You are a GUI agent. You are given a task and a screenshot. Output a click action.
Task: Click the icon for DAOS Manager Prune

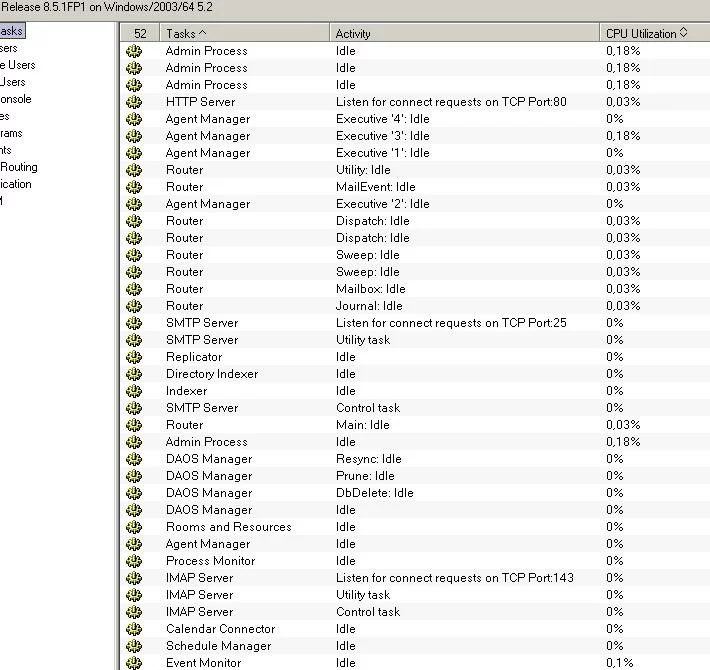click(x=134, y=476)
